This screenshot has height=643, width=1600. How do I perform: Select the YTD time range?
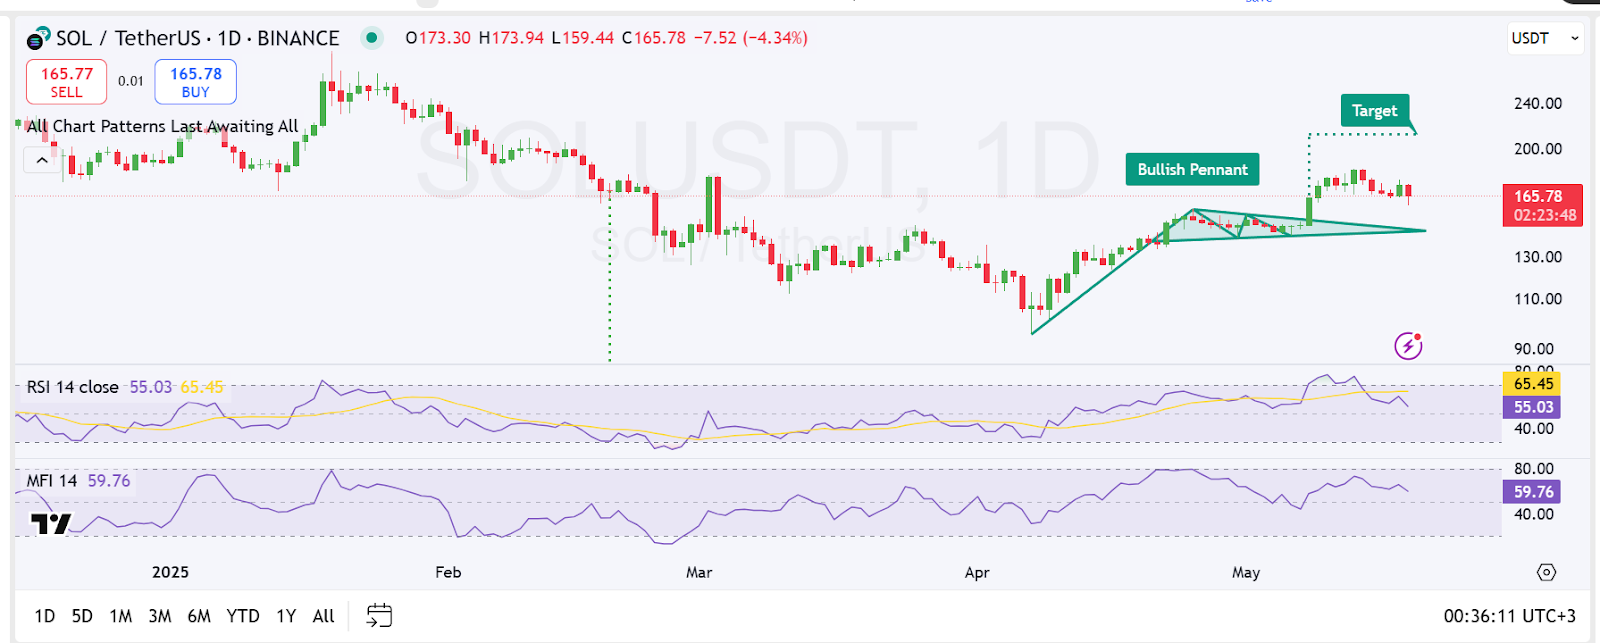[x=243, y=616]
